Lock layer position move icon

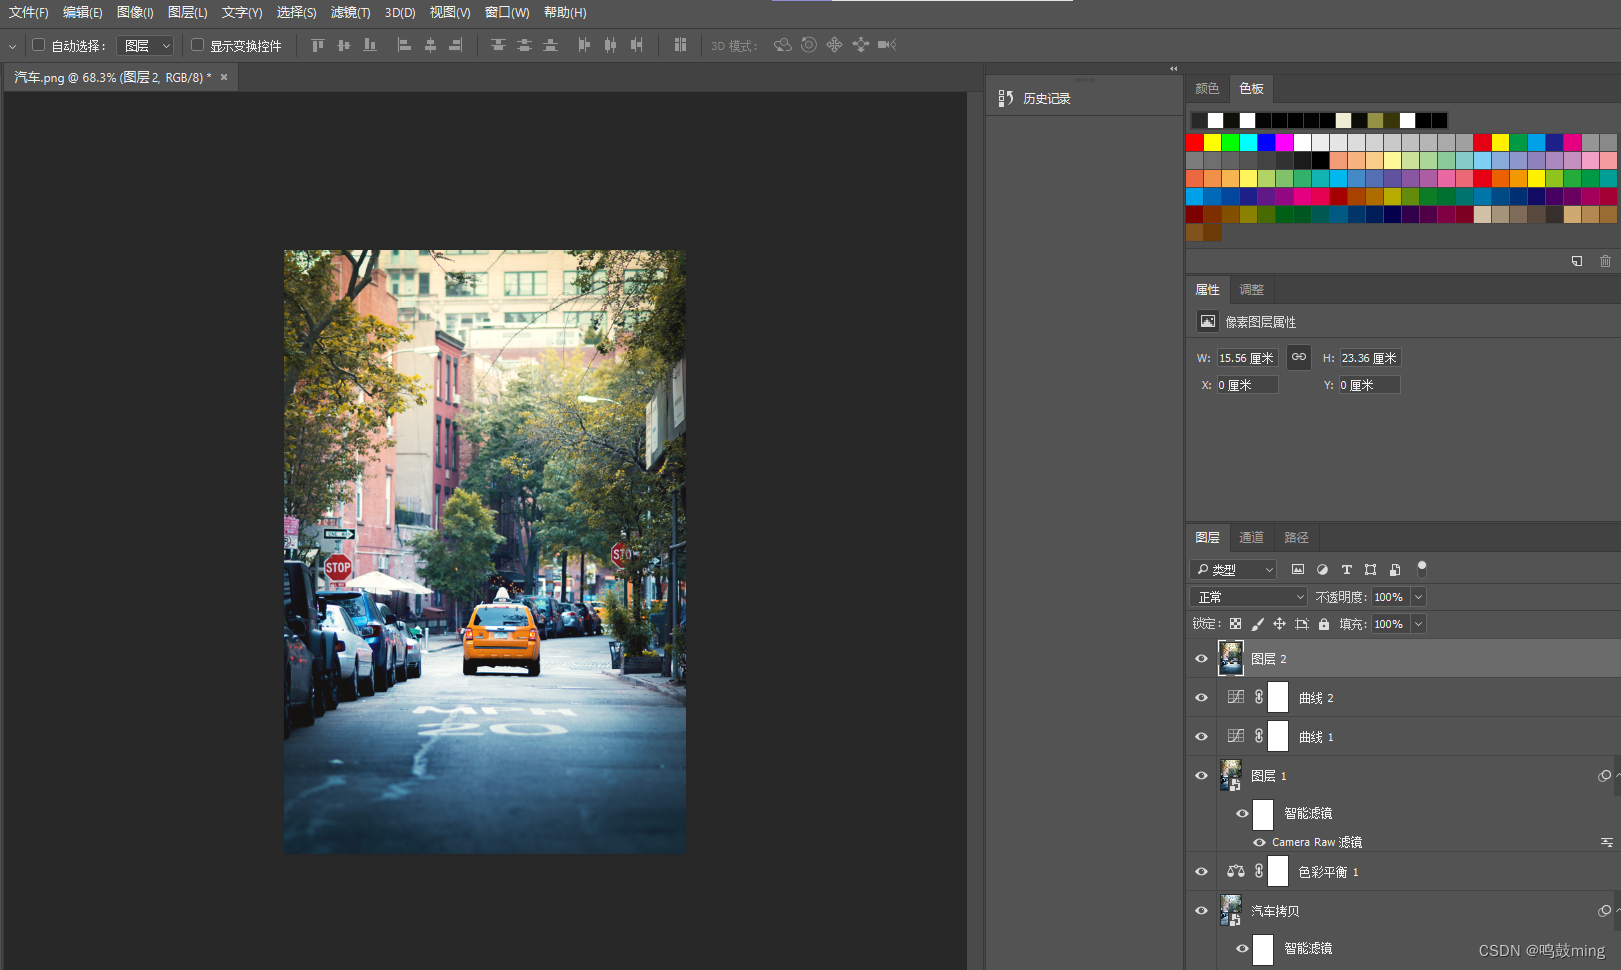coord(1279,624)
